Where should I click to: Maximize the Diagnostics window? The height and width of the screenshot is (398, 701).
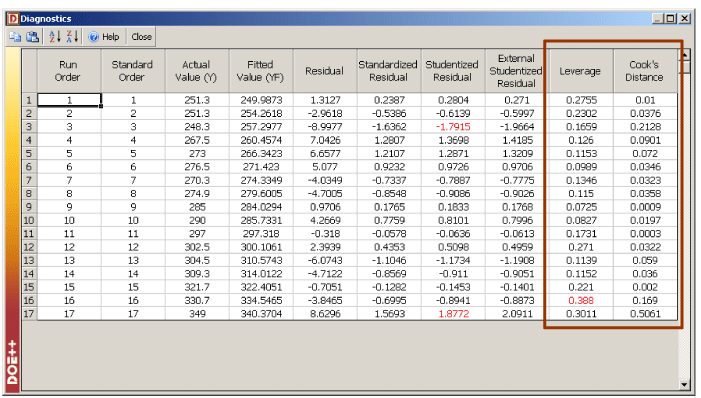click(671, 18)
